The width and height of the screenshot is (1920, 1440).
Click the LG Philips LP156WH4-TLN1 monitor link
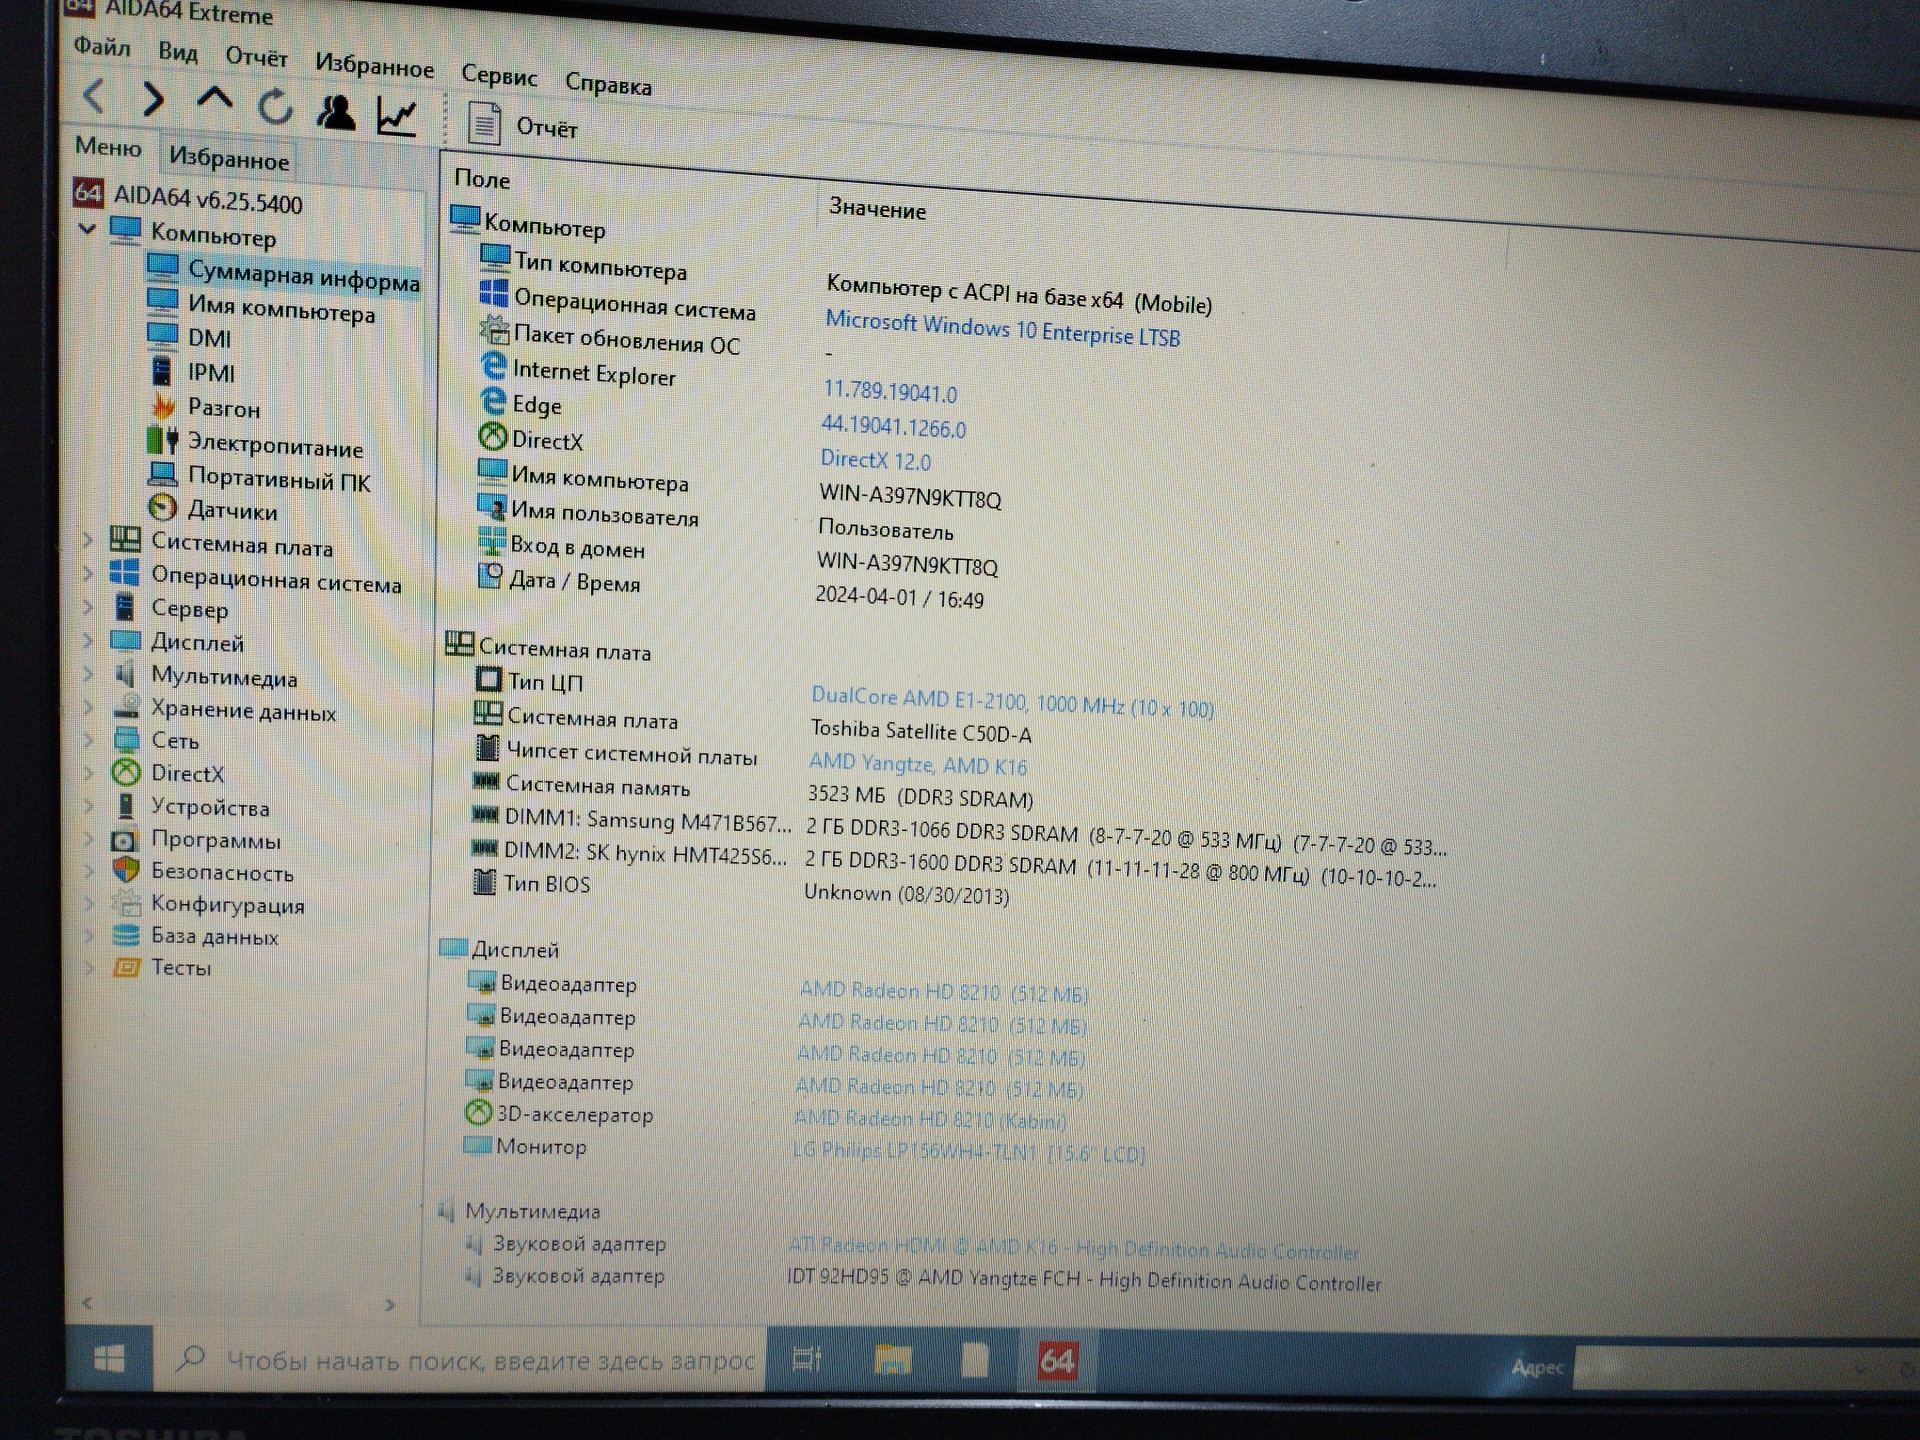pos(968,1152)
